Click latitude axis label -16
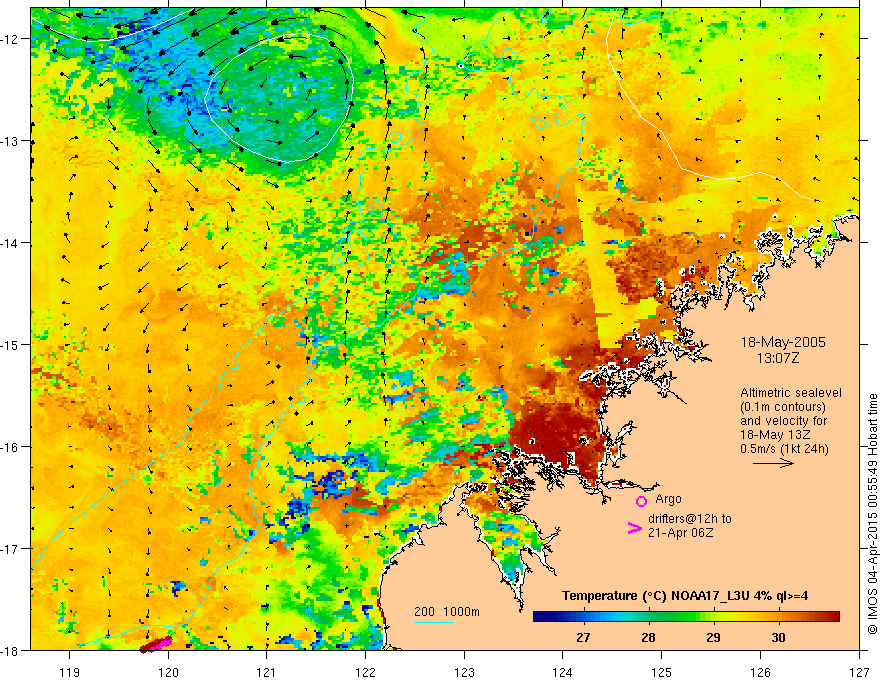Image resolution: width=880 pixels, height=680 pixels. pyautogui.click(x=10, y=447)
